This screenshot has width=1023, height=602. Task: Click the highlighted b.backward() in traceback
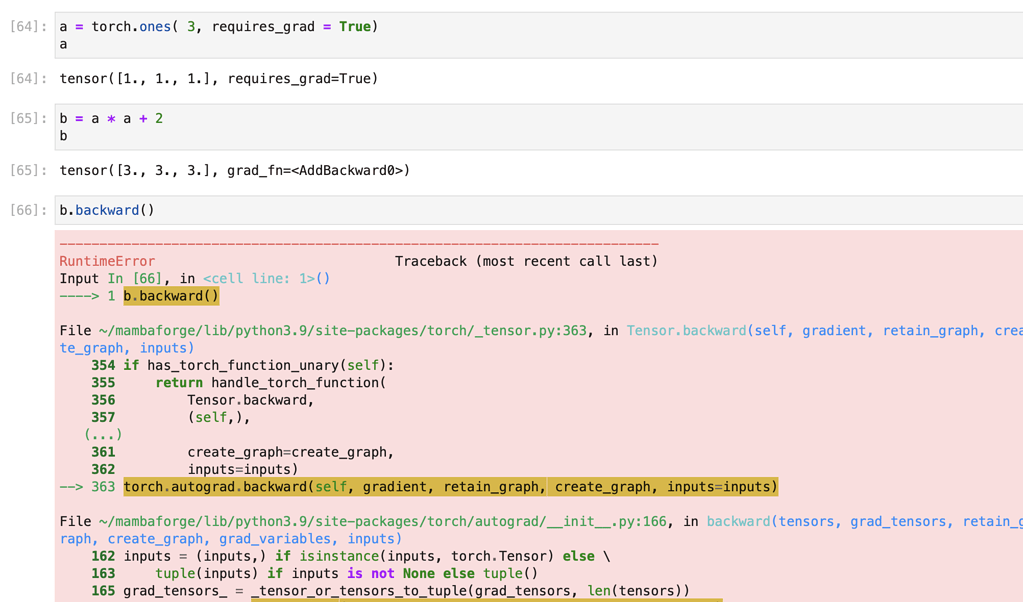[x=171, y=297]
